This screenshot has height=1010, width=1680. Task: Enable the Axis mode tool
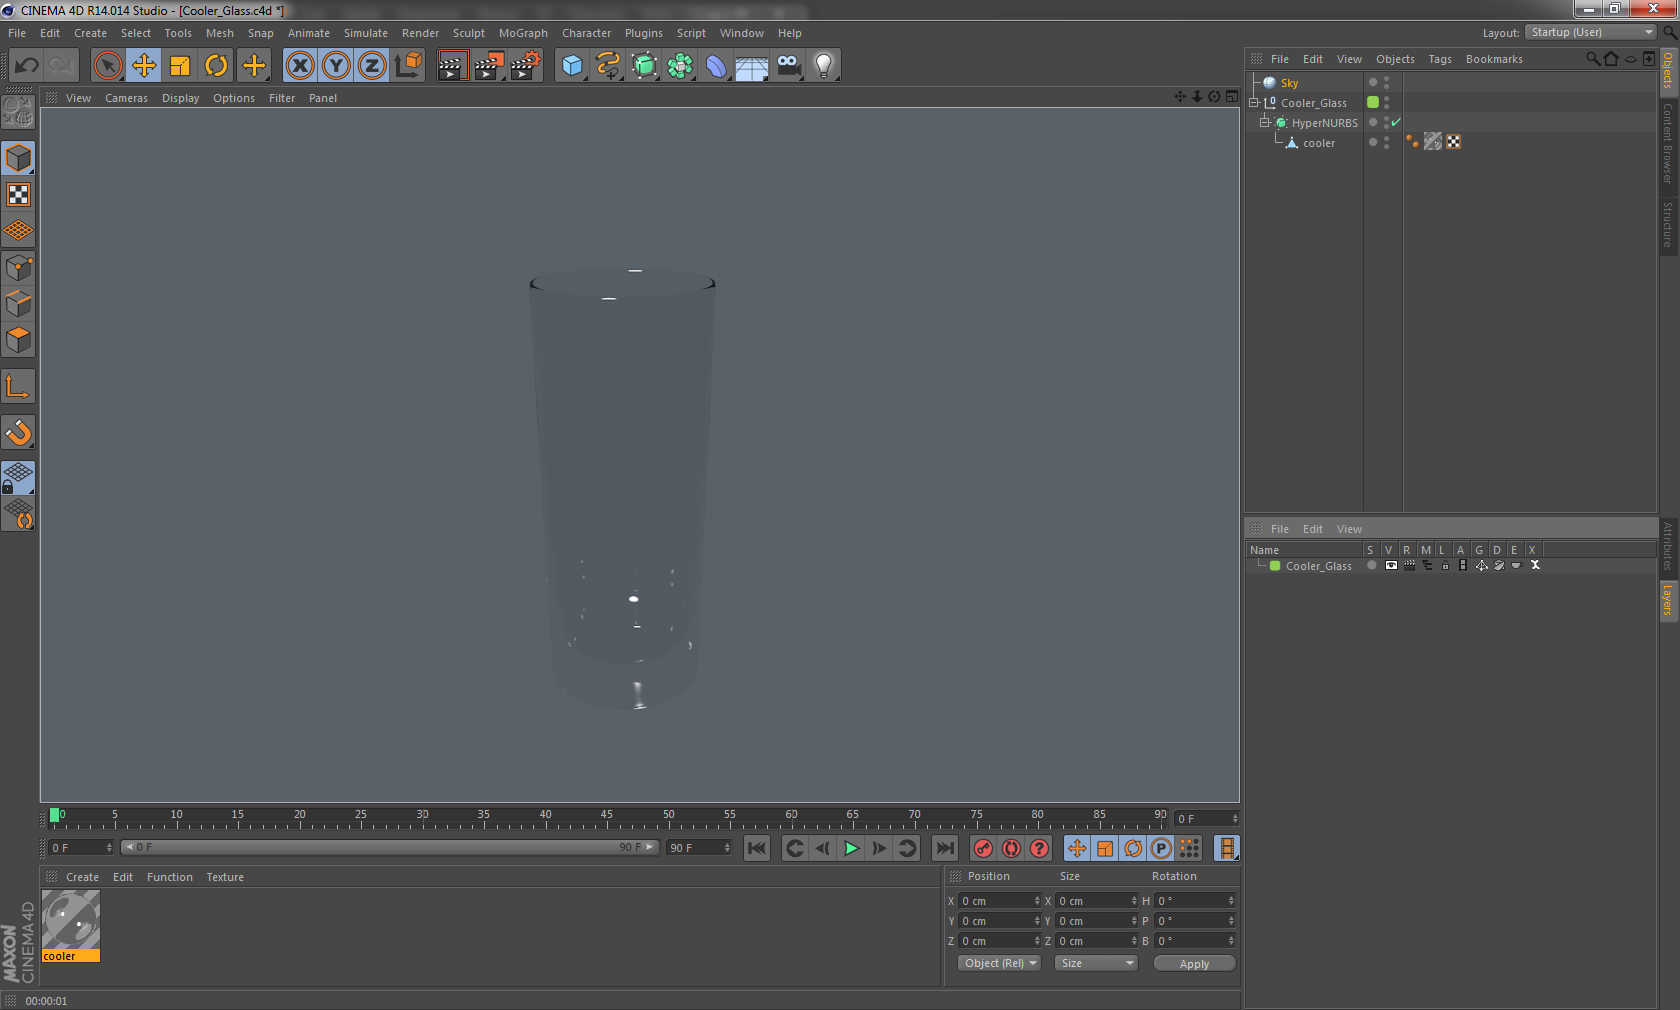coord(18,386)
